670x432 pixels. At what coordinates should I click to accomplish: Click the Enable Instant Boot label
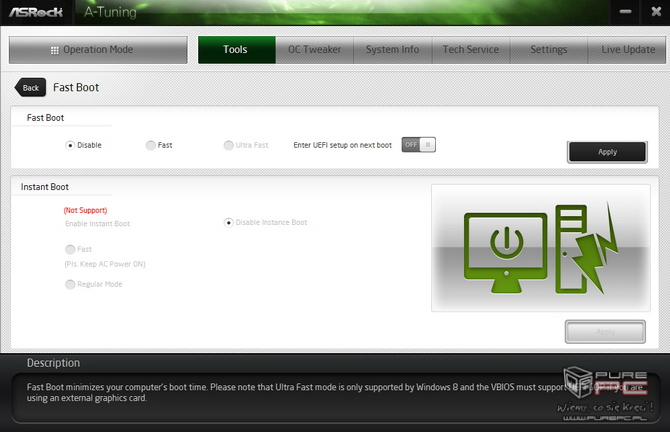[97, 223]
